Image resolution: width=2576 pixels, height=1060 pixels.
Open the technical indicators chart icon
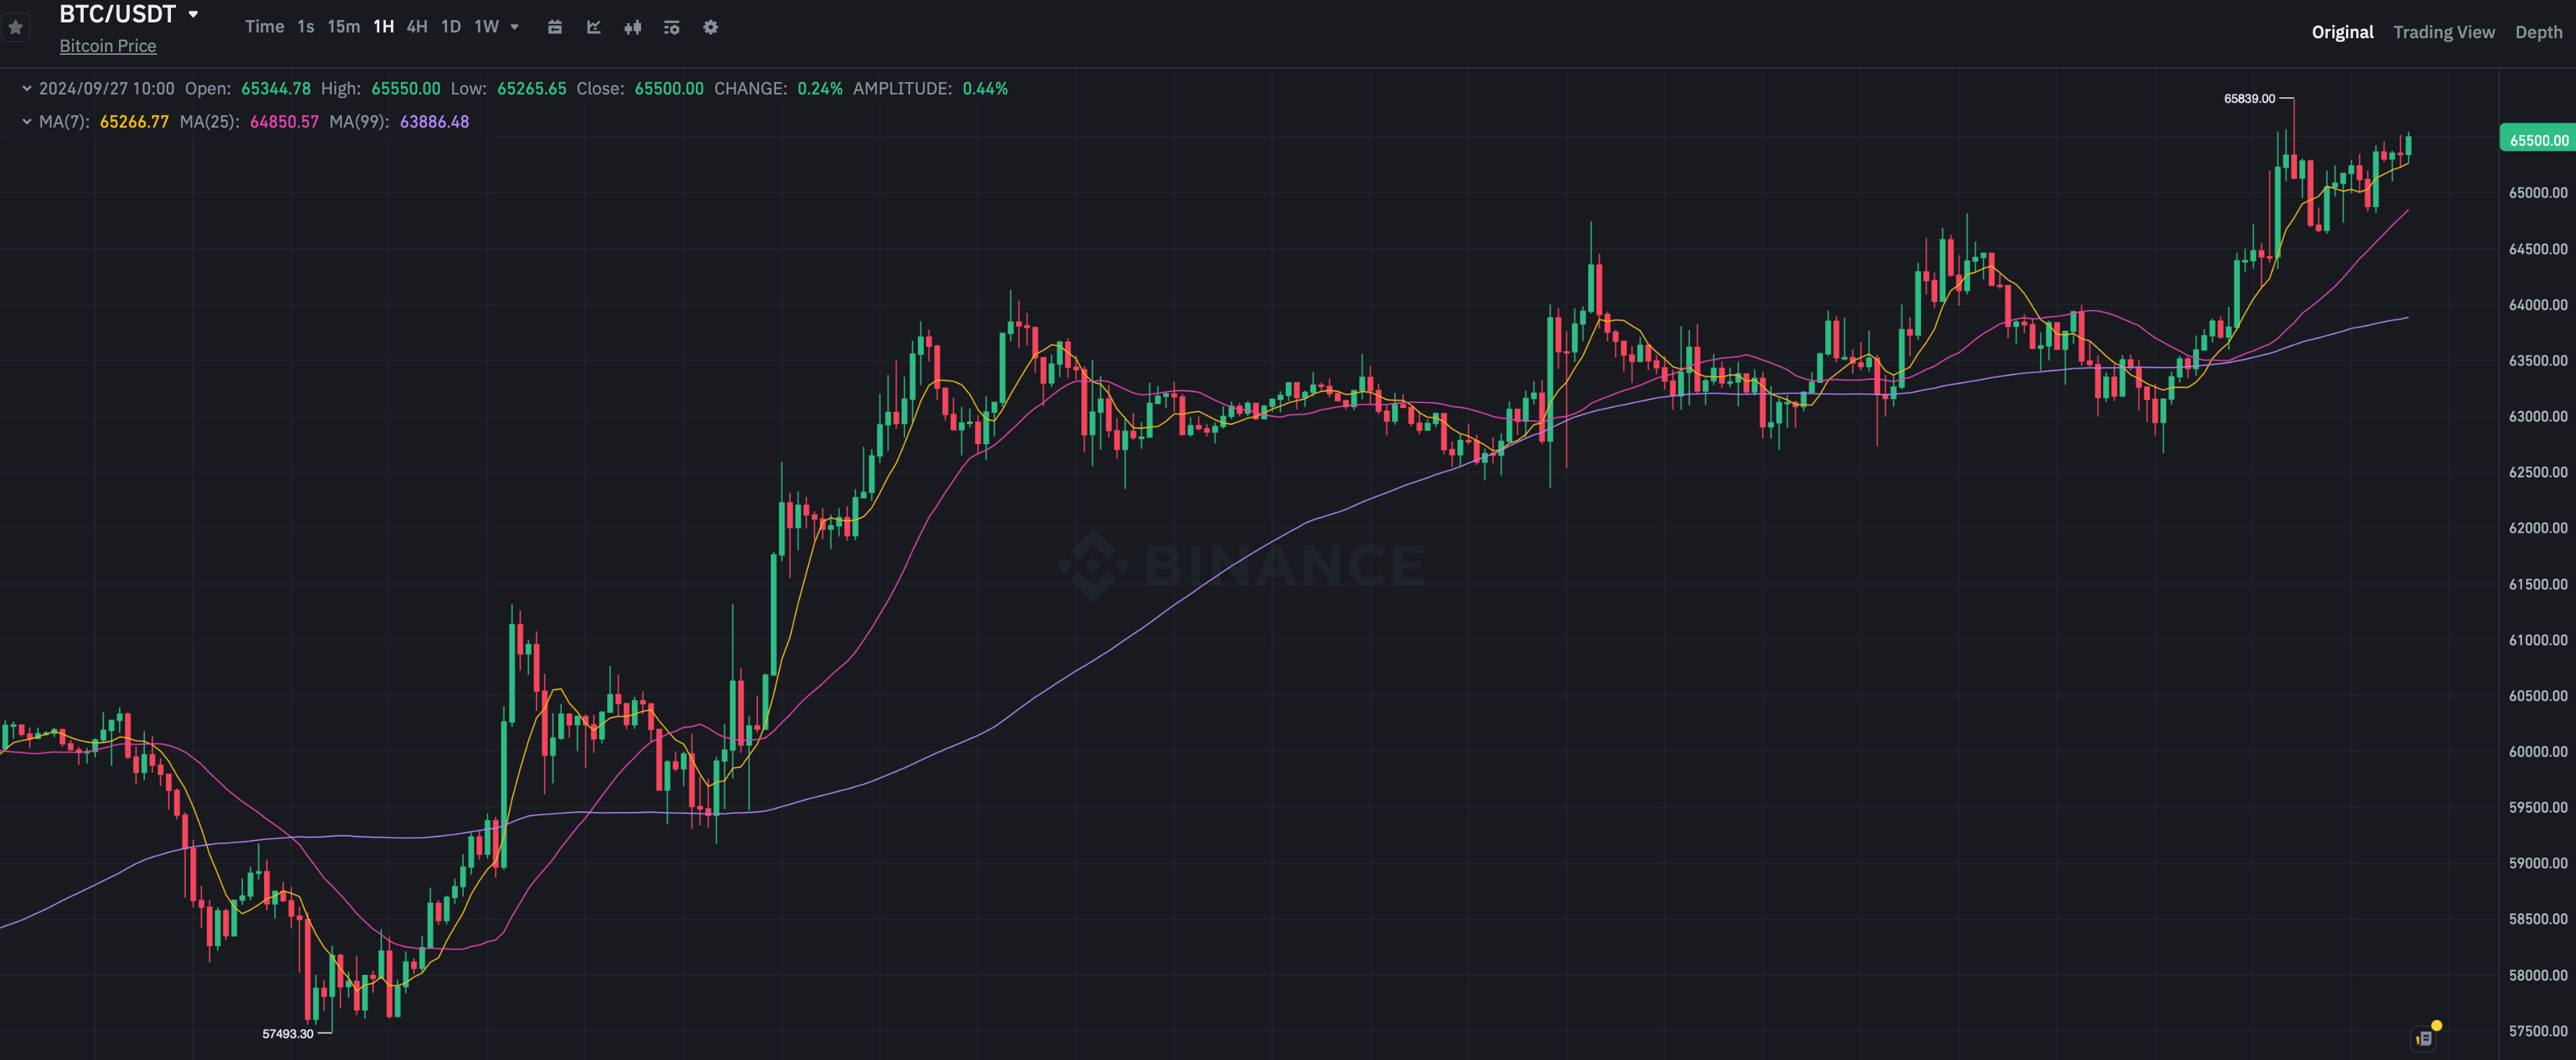tap(594, 27)
